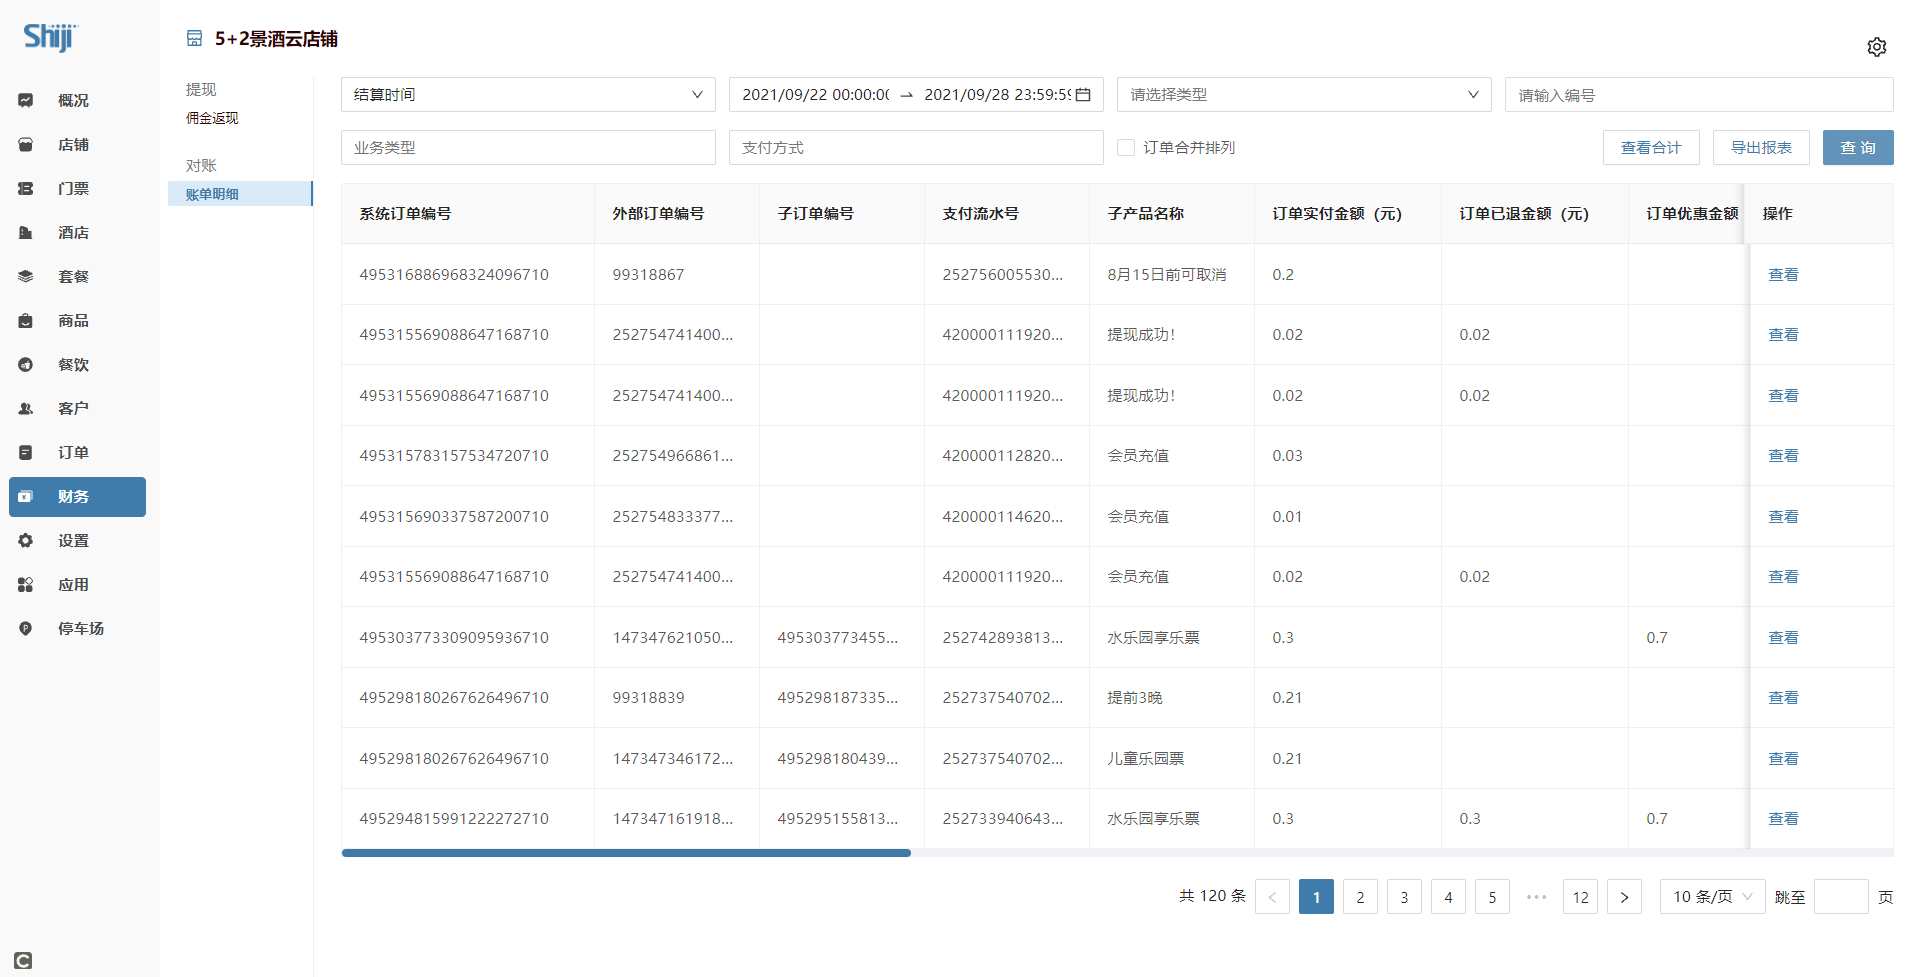Open the settings gear icon at top right
The image size is (1920, 977).
point(1876,47)
